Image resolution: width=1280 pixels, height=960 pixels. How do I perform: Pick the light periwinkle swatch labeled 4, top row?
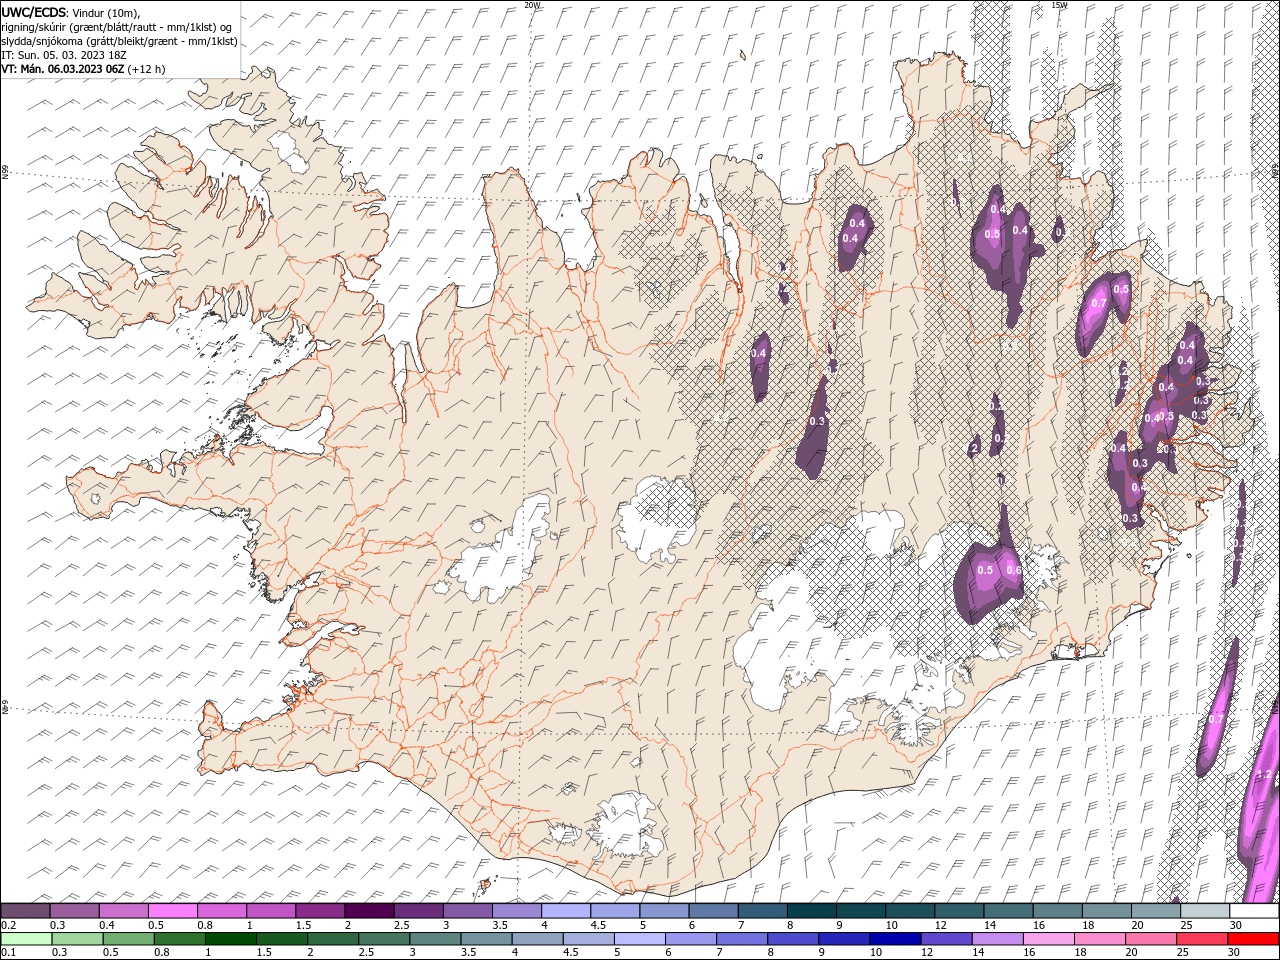coord(564,911)
